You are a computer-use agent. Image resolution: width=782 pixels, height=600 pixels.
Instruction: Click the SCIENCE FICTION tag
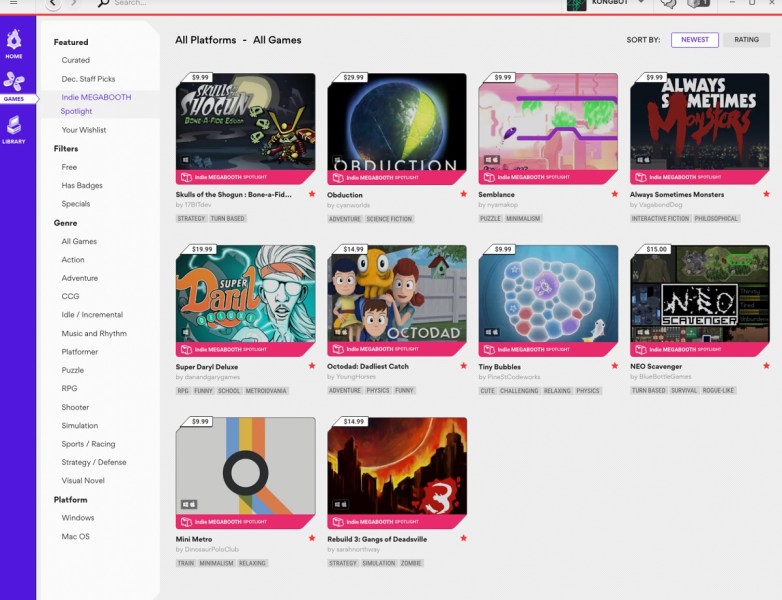389,219
